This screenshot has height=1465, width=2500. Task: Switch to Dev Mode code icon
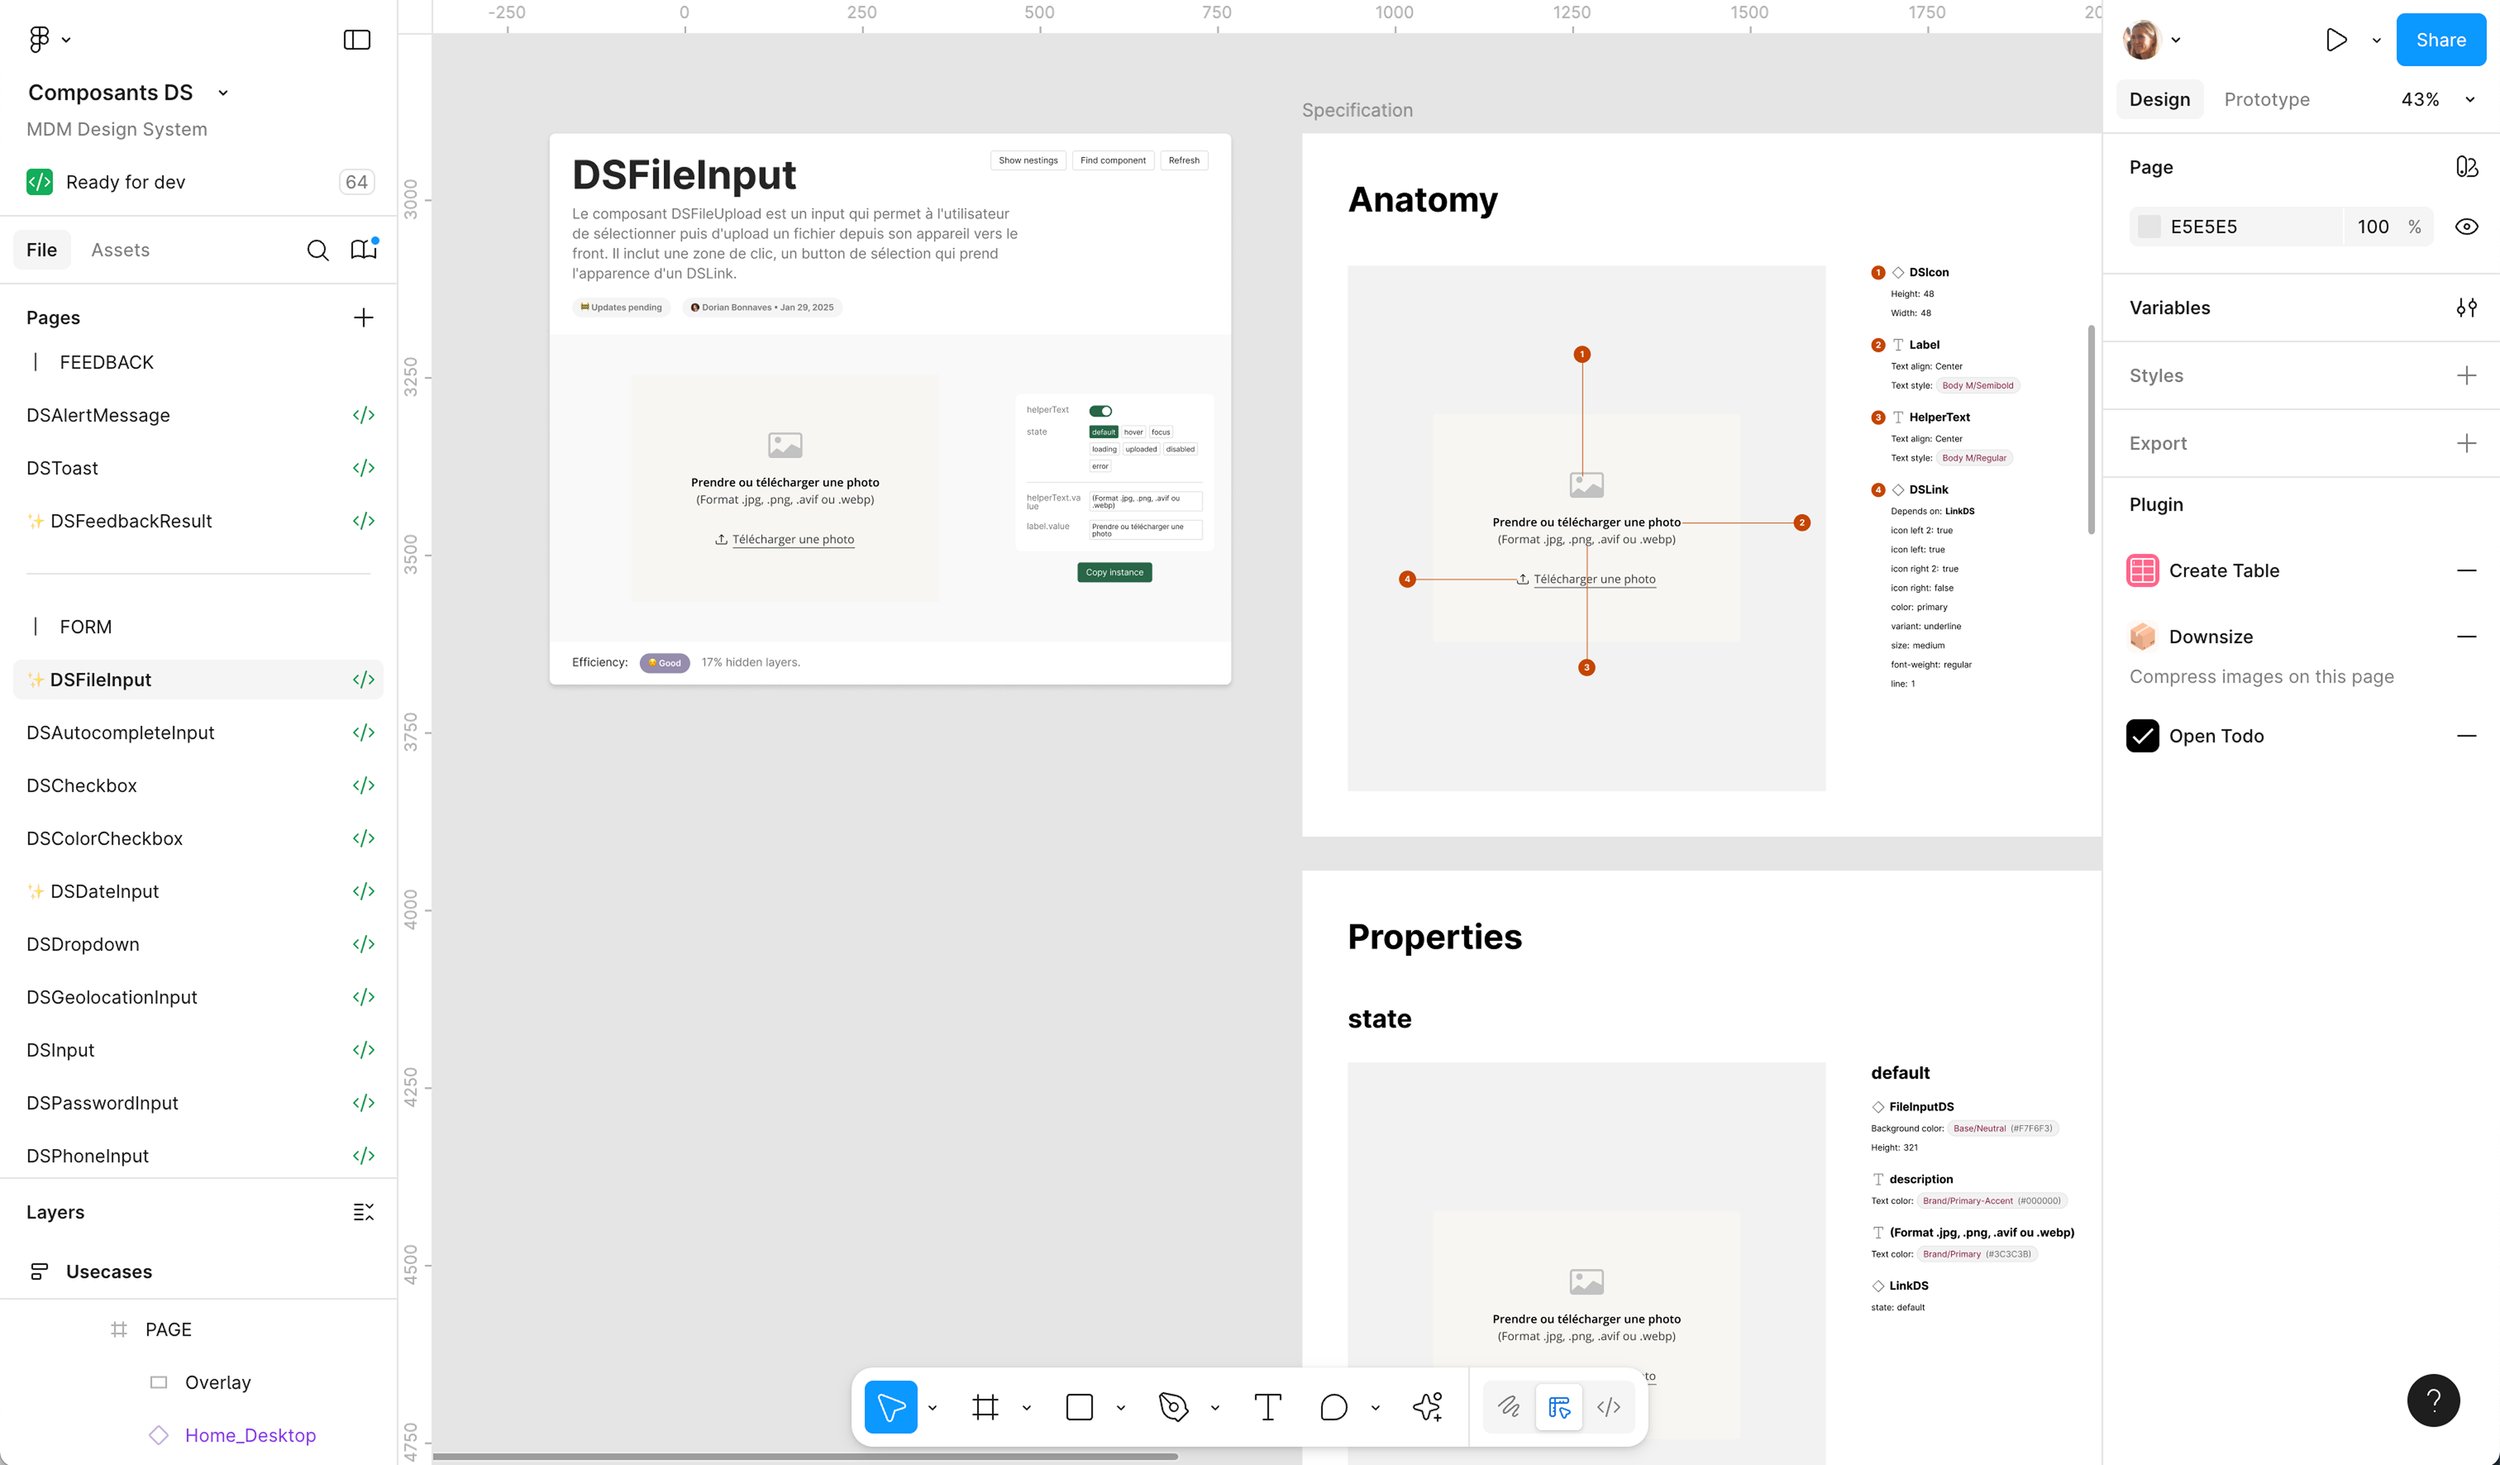point(1608,1407)
